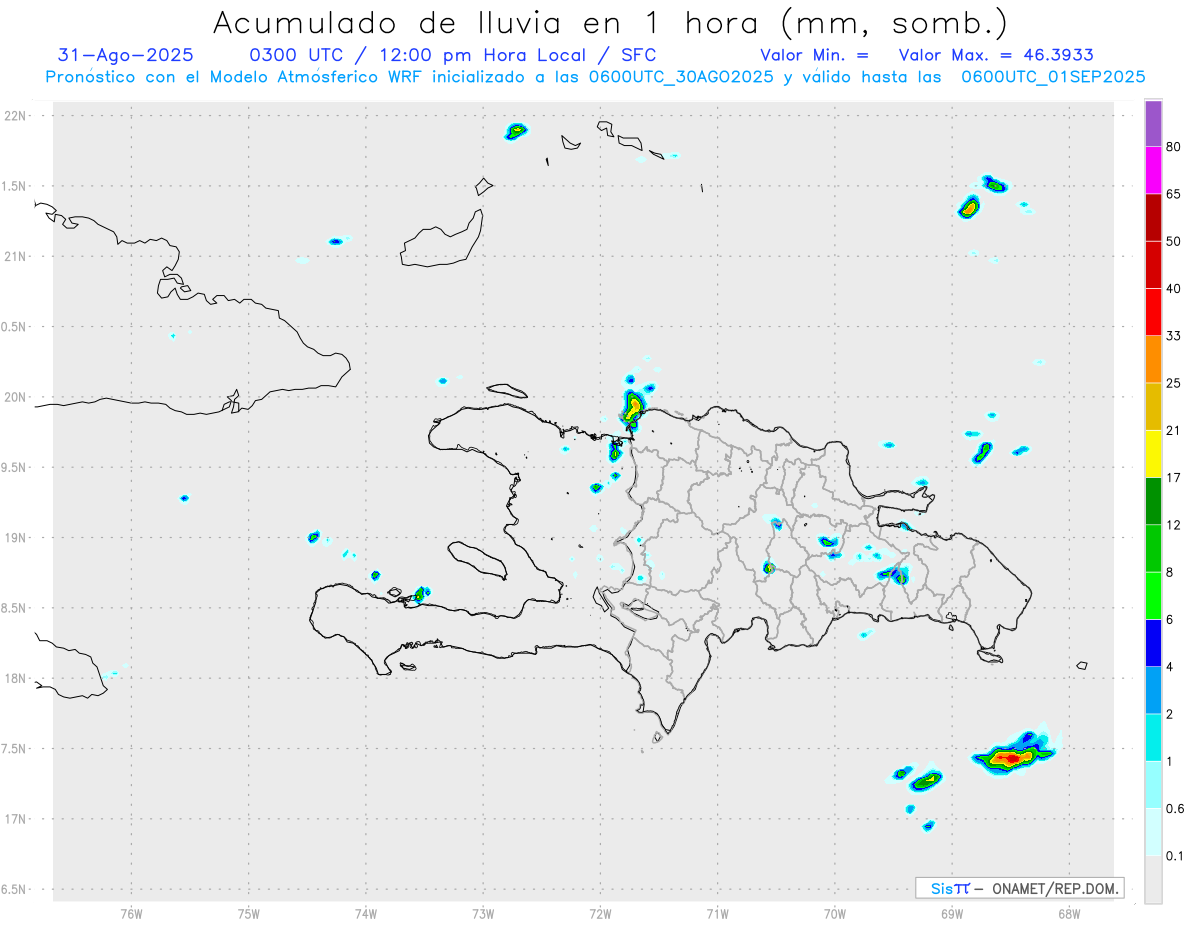Select the latitude label '21N'

[16, 257]
